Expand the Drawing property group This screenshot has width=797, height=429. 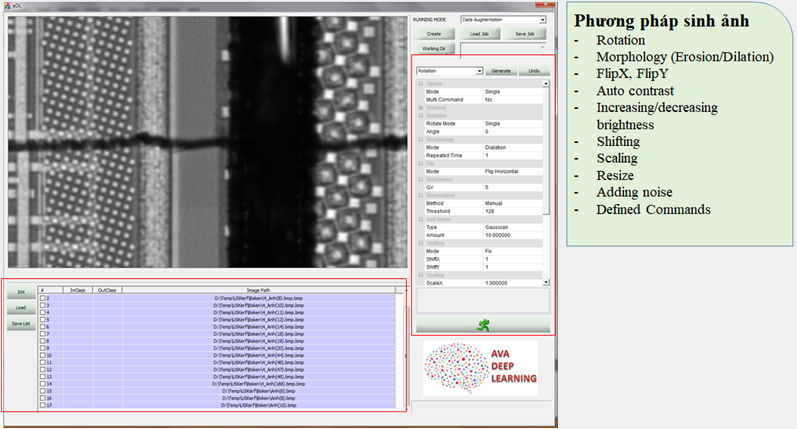tap(421, 108)
